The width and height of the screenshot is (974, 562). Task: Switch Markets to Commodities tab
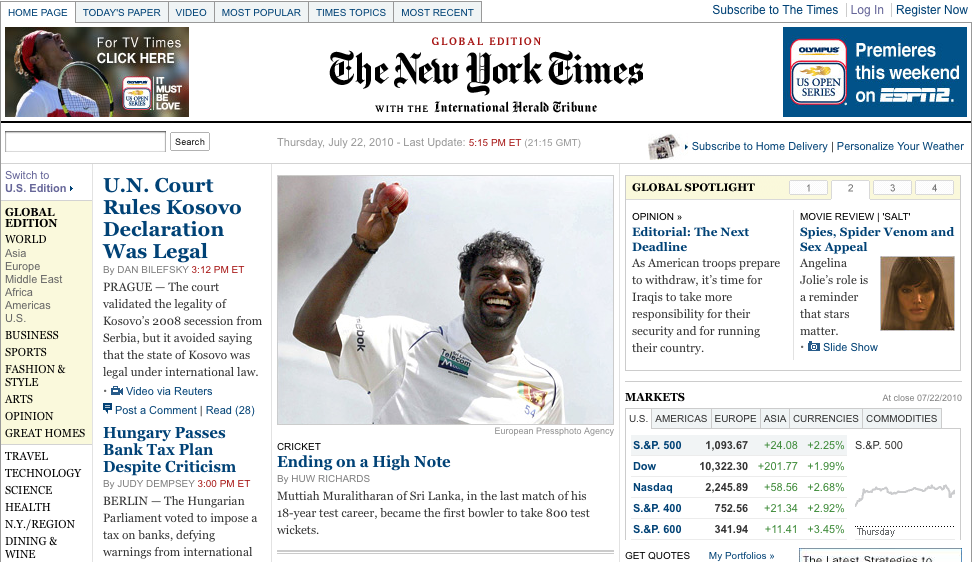pyautogui.click(x=901, y=419)
